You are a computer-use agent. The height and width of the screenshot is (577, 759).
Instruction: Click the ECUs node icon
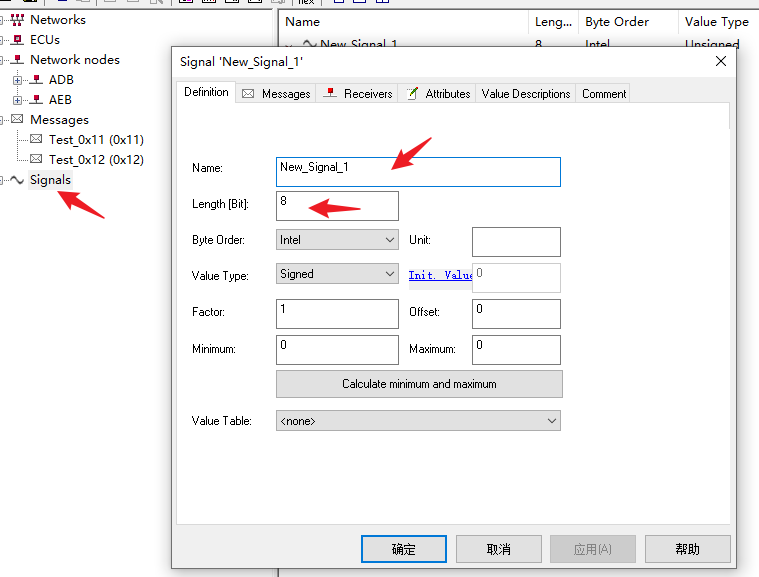[17, 40]
